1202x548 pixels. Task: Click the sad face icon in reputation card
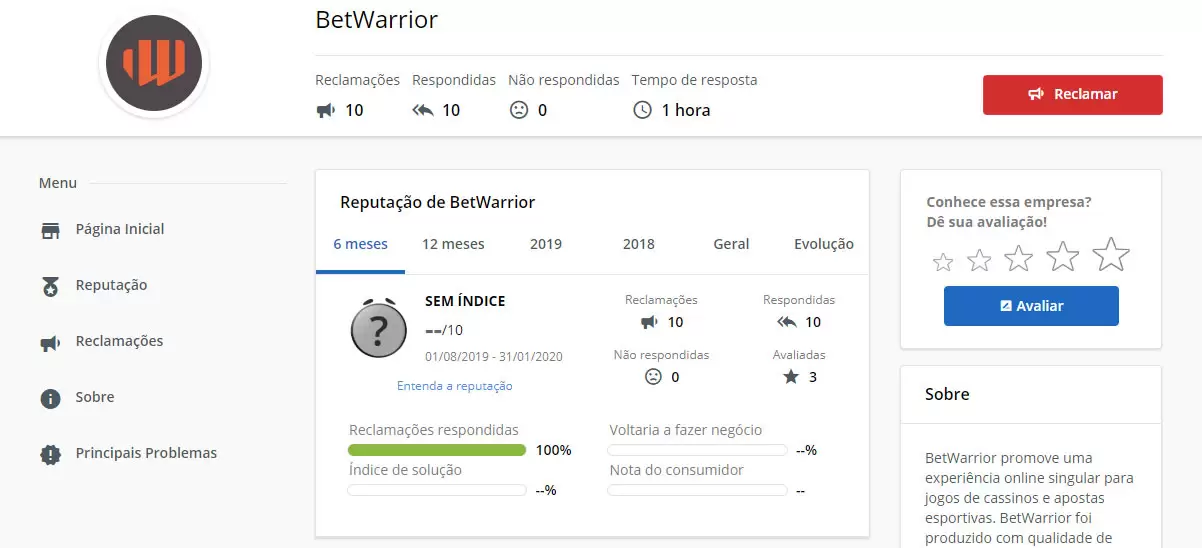coord(653,377)
